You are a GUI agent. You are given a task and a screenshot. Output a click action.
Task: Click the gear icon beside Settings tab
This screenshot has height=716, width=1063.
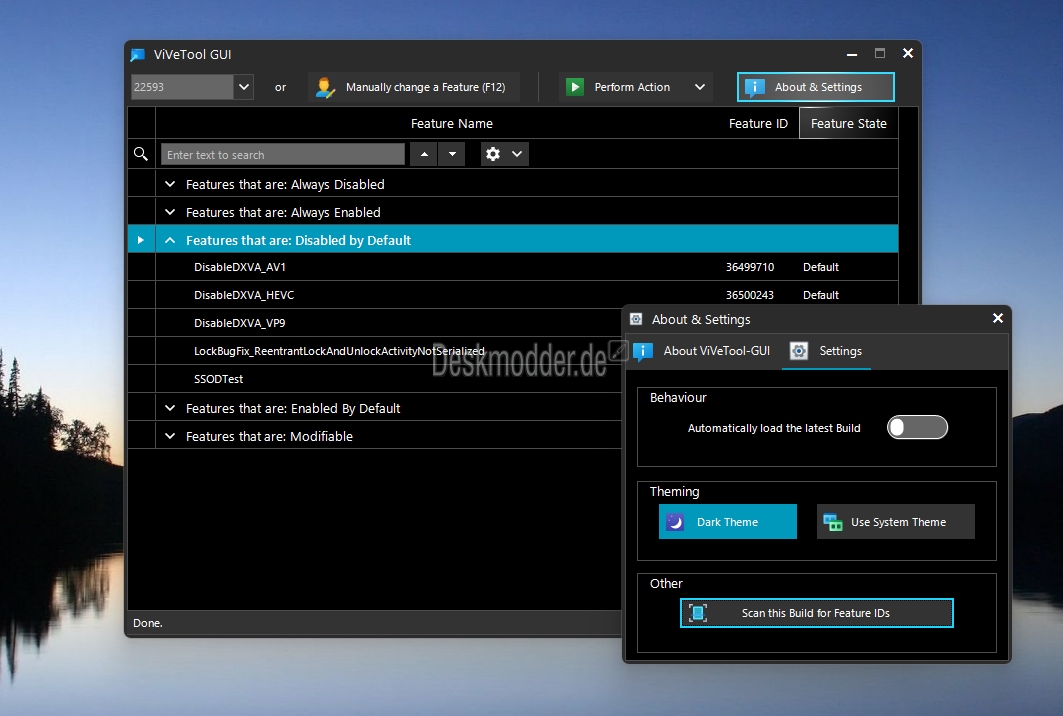[799, 351]
